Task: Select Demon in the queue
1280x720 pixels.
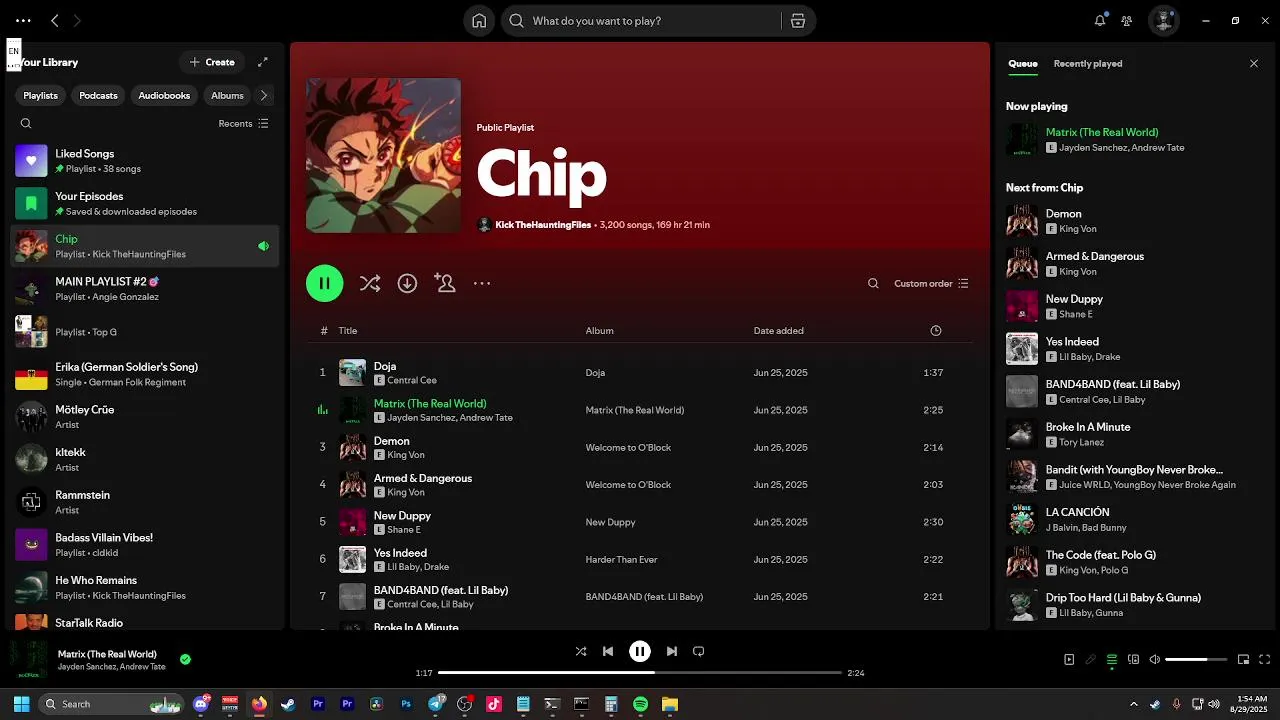Action: 1133,221
